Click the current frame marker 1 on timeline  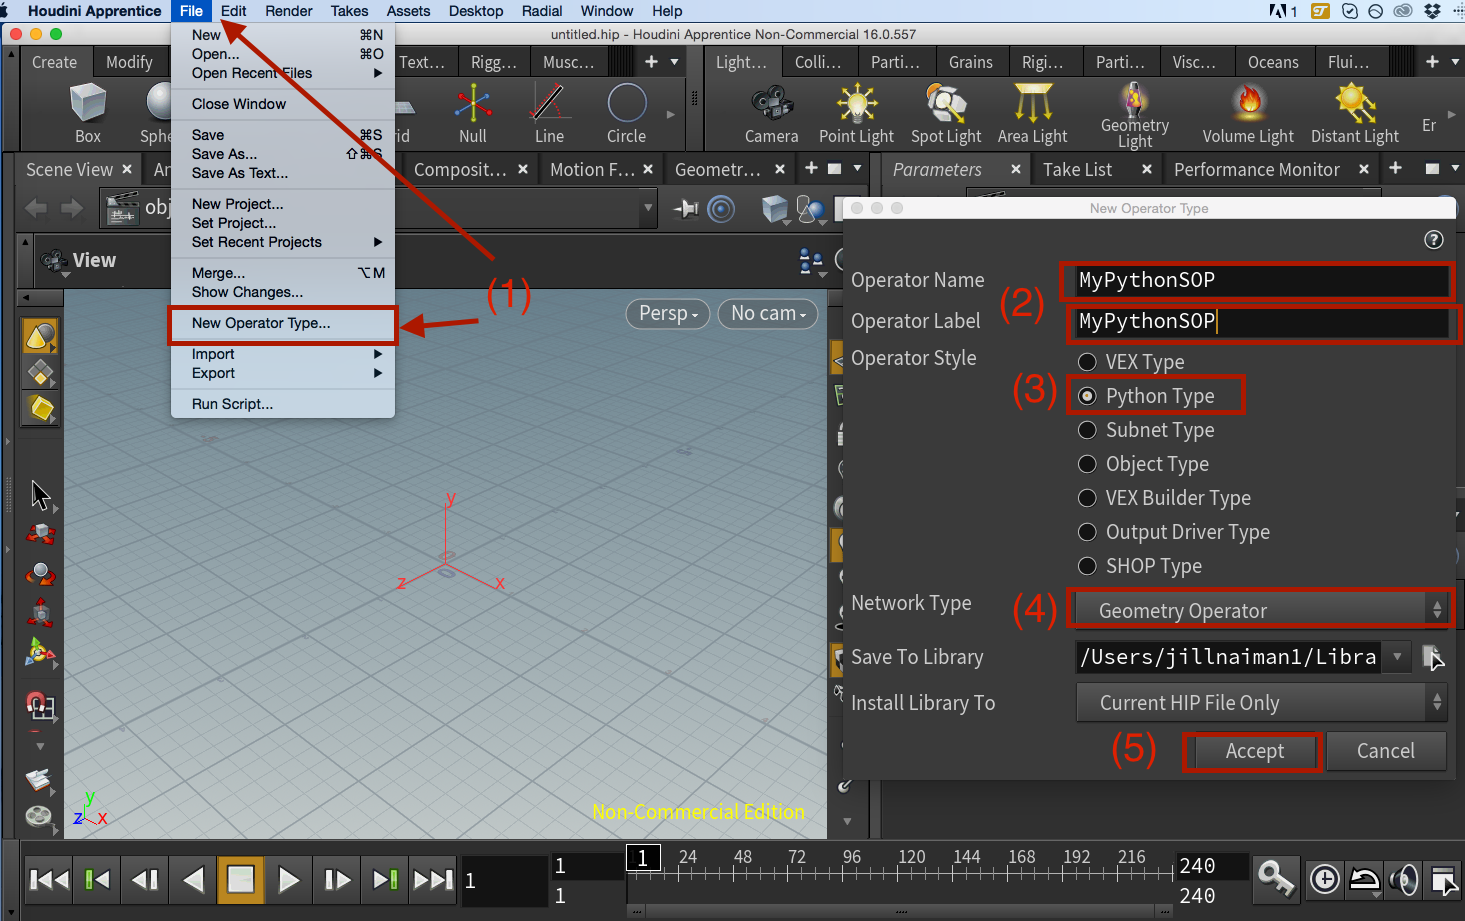click(x=643, y=858)
